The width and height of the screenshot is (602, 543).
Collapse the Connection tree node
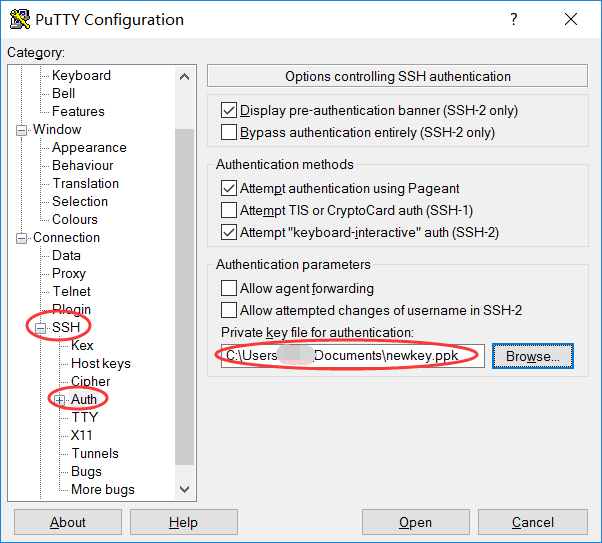coord(22,238)
